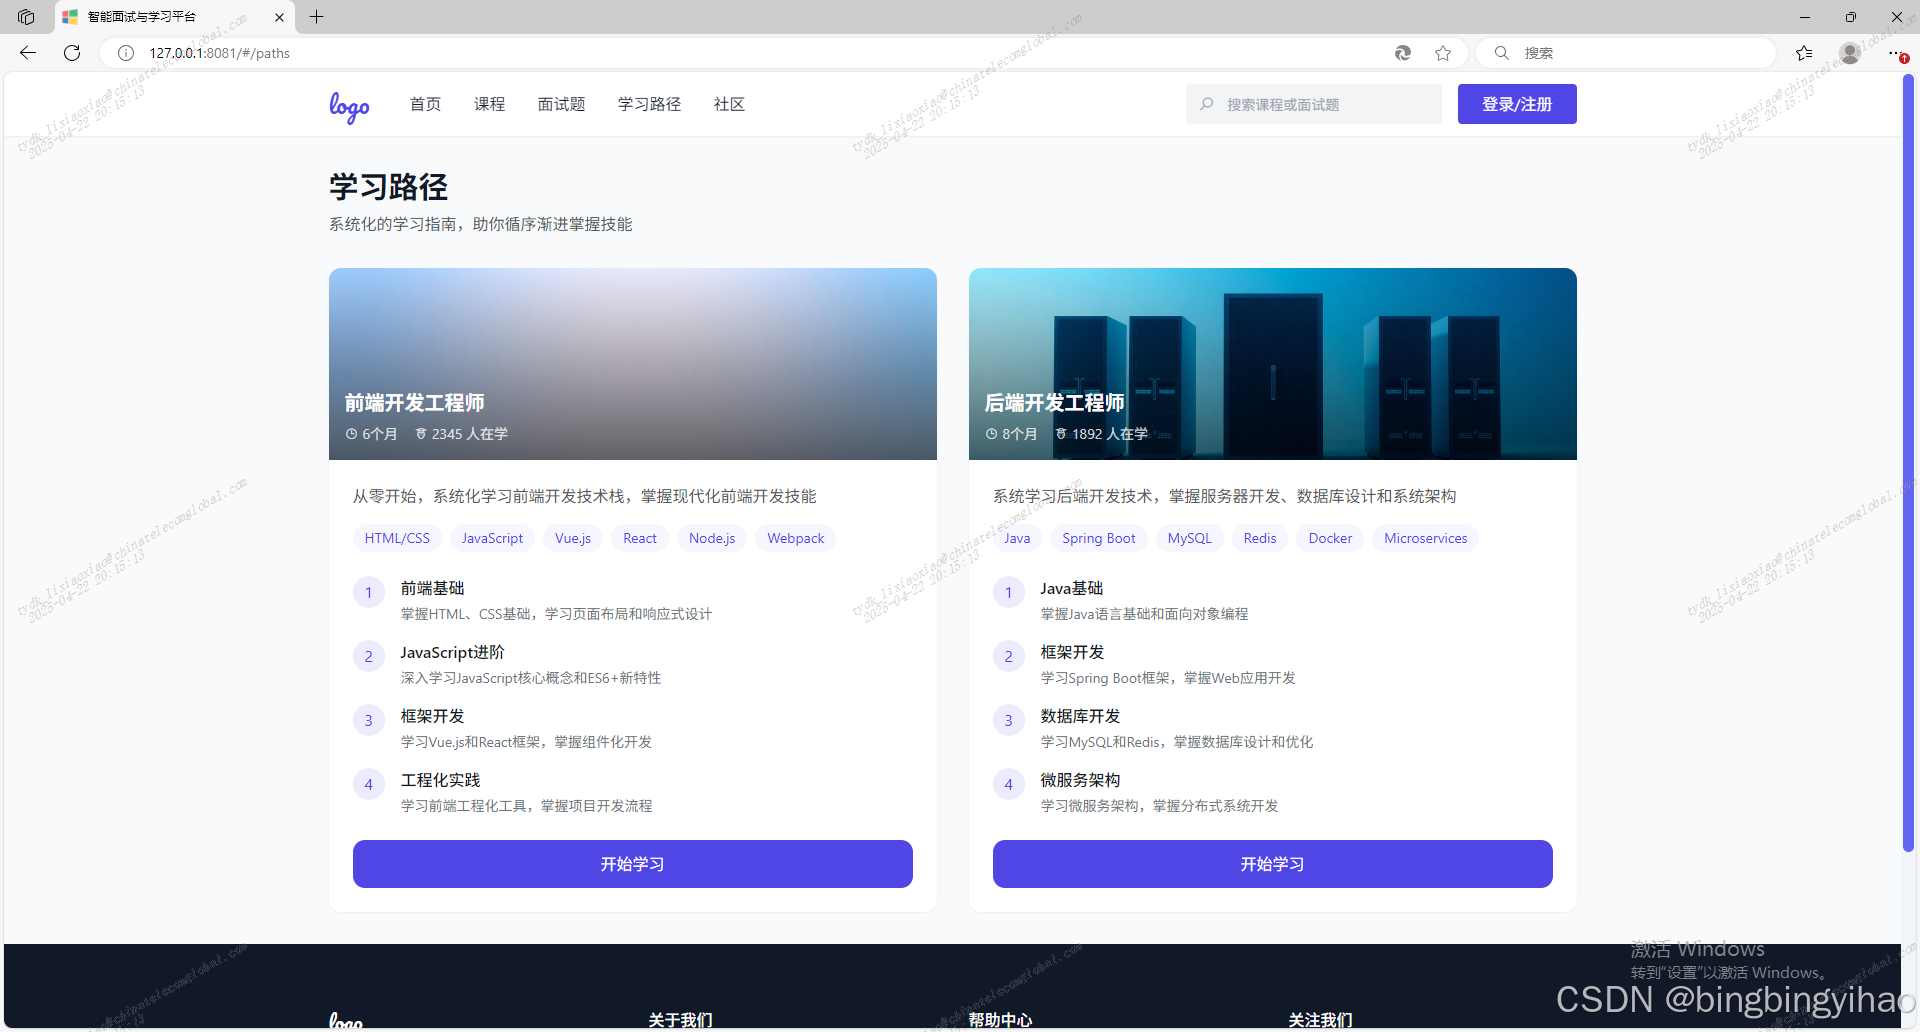Image resolution: width=1920 pixels, height=1032 pixels.
Task: Select the frontend 框架开发 step 3
Action: 633,728
